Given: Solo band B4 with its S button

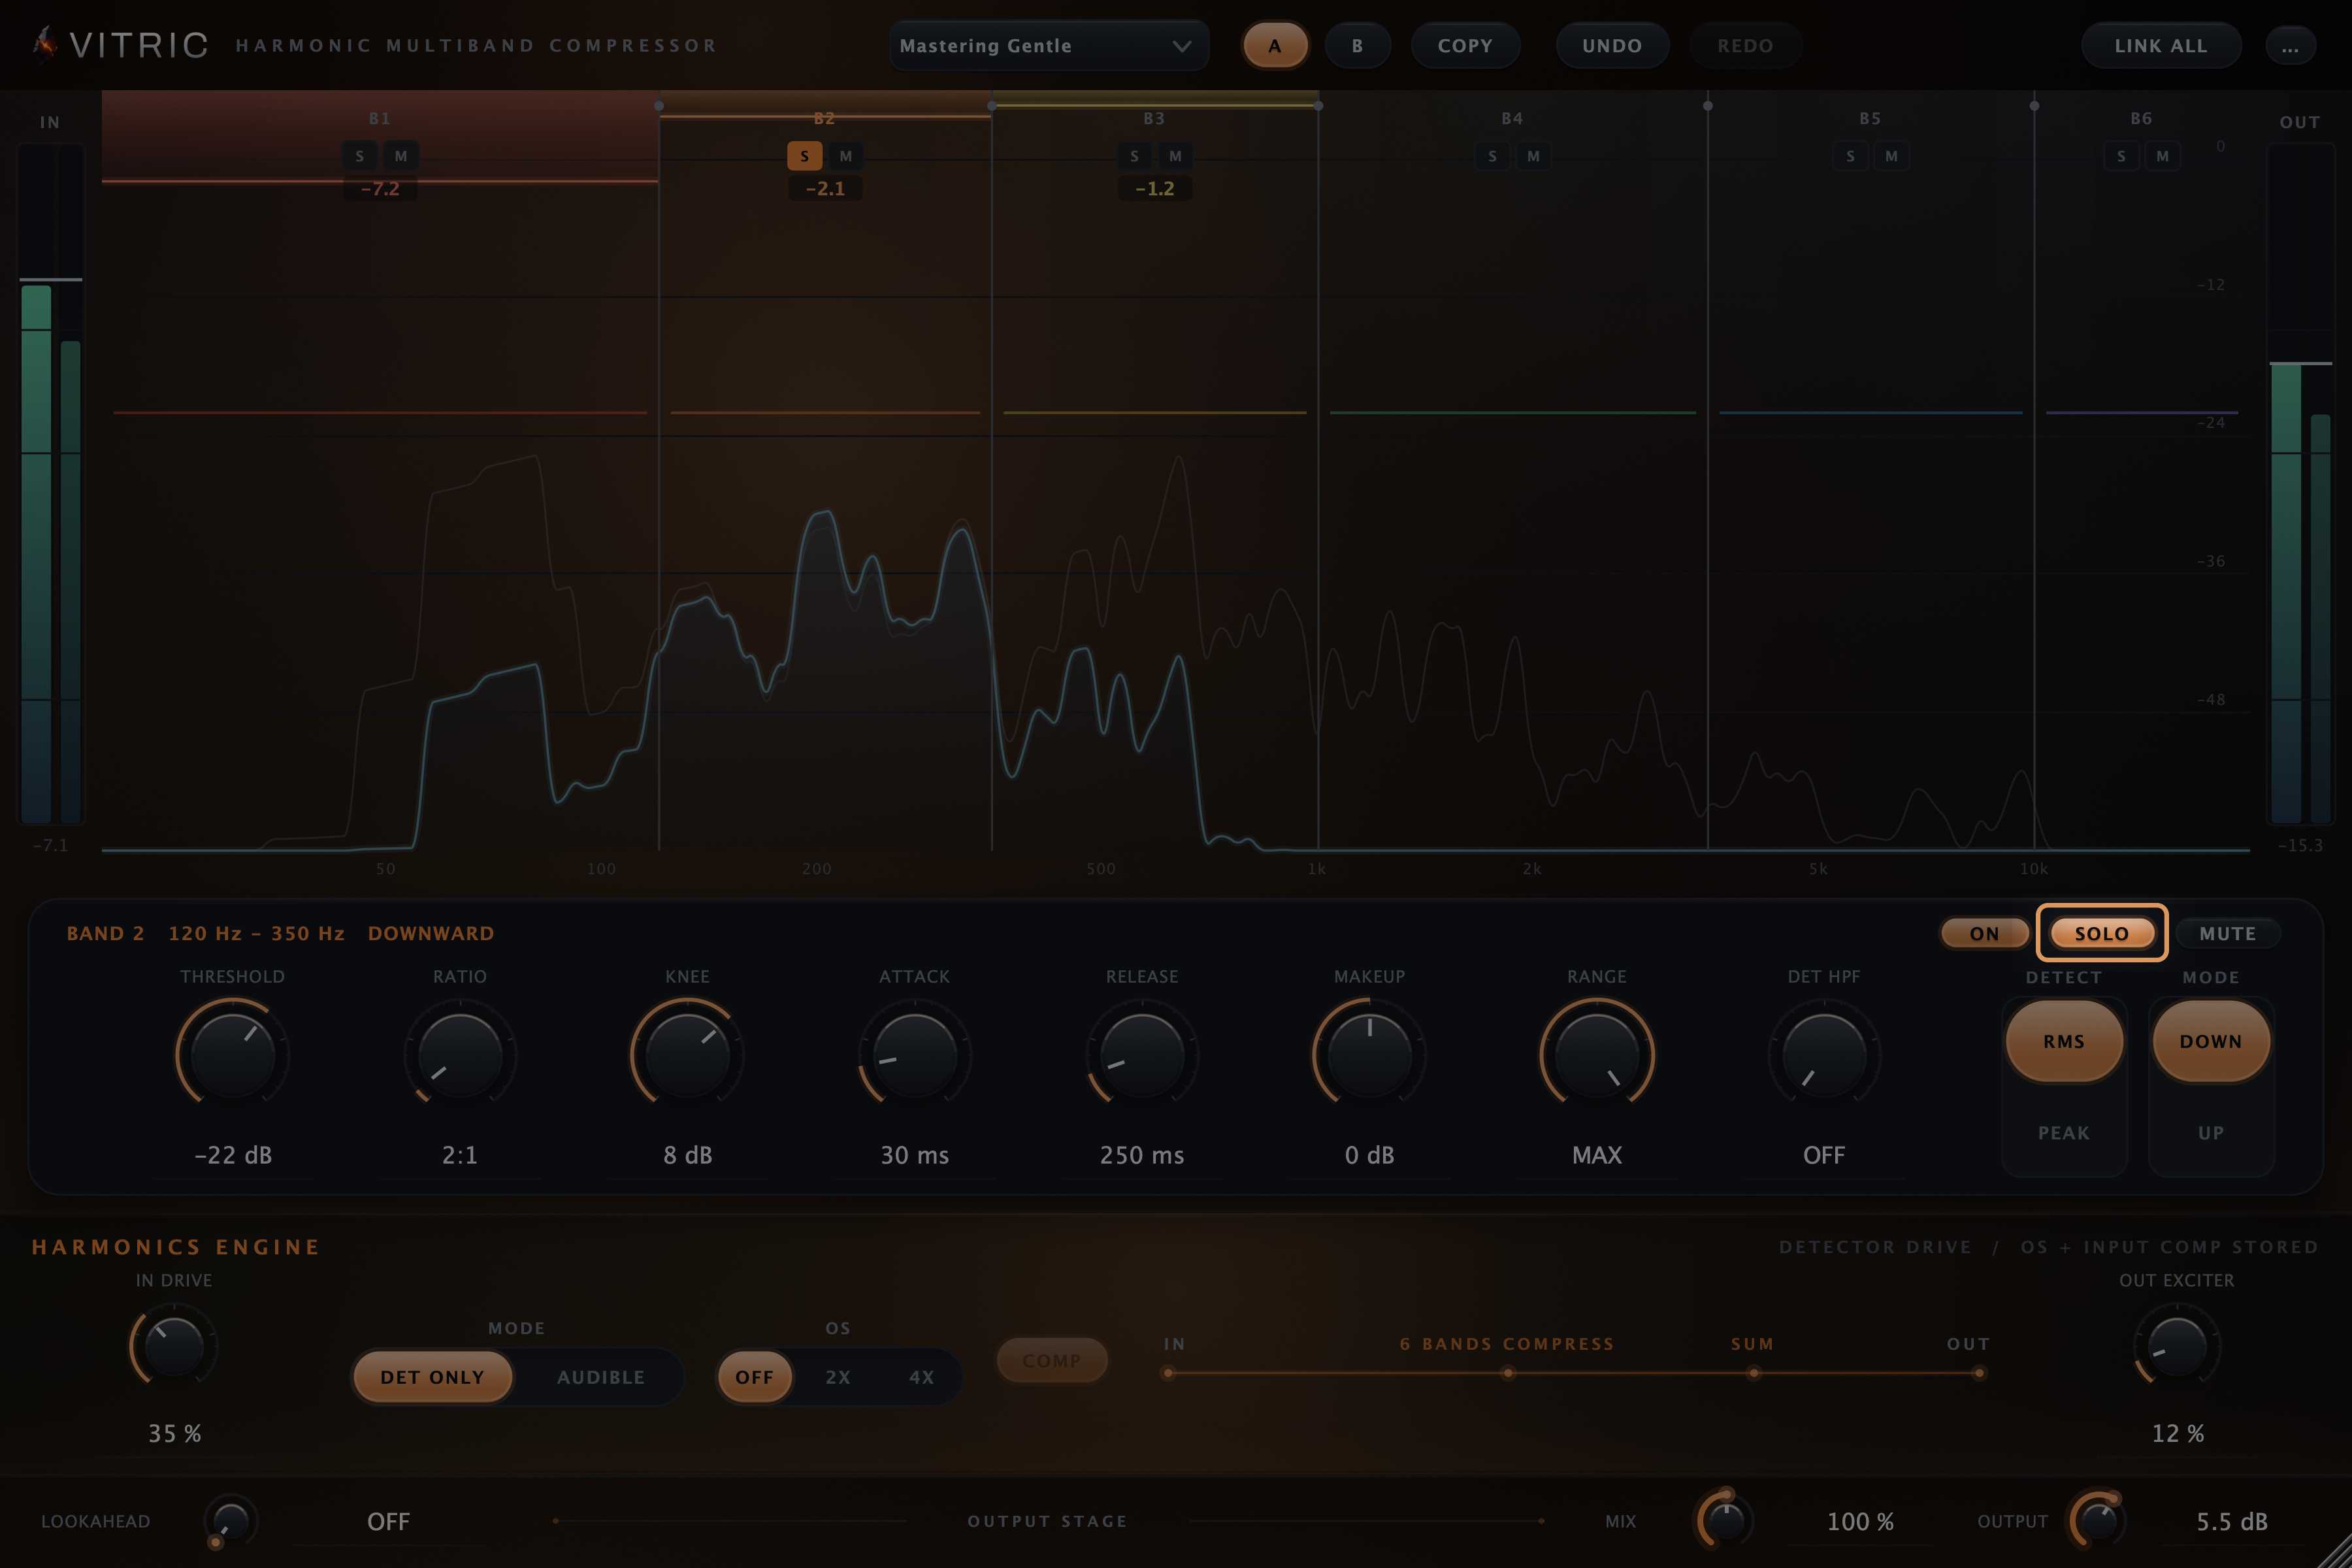Looking at the screenshot, I should click(1492, 156).
